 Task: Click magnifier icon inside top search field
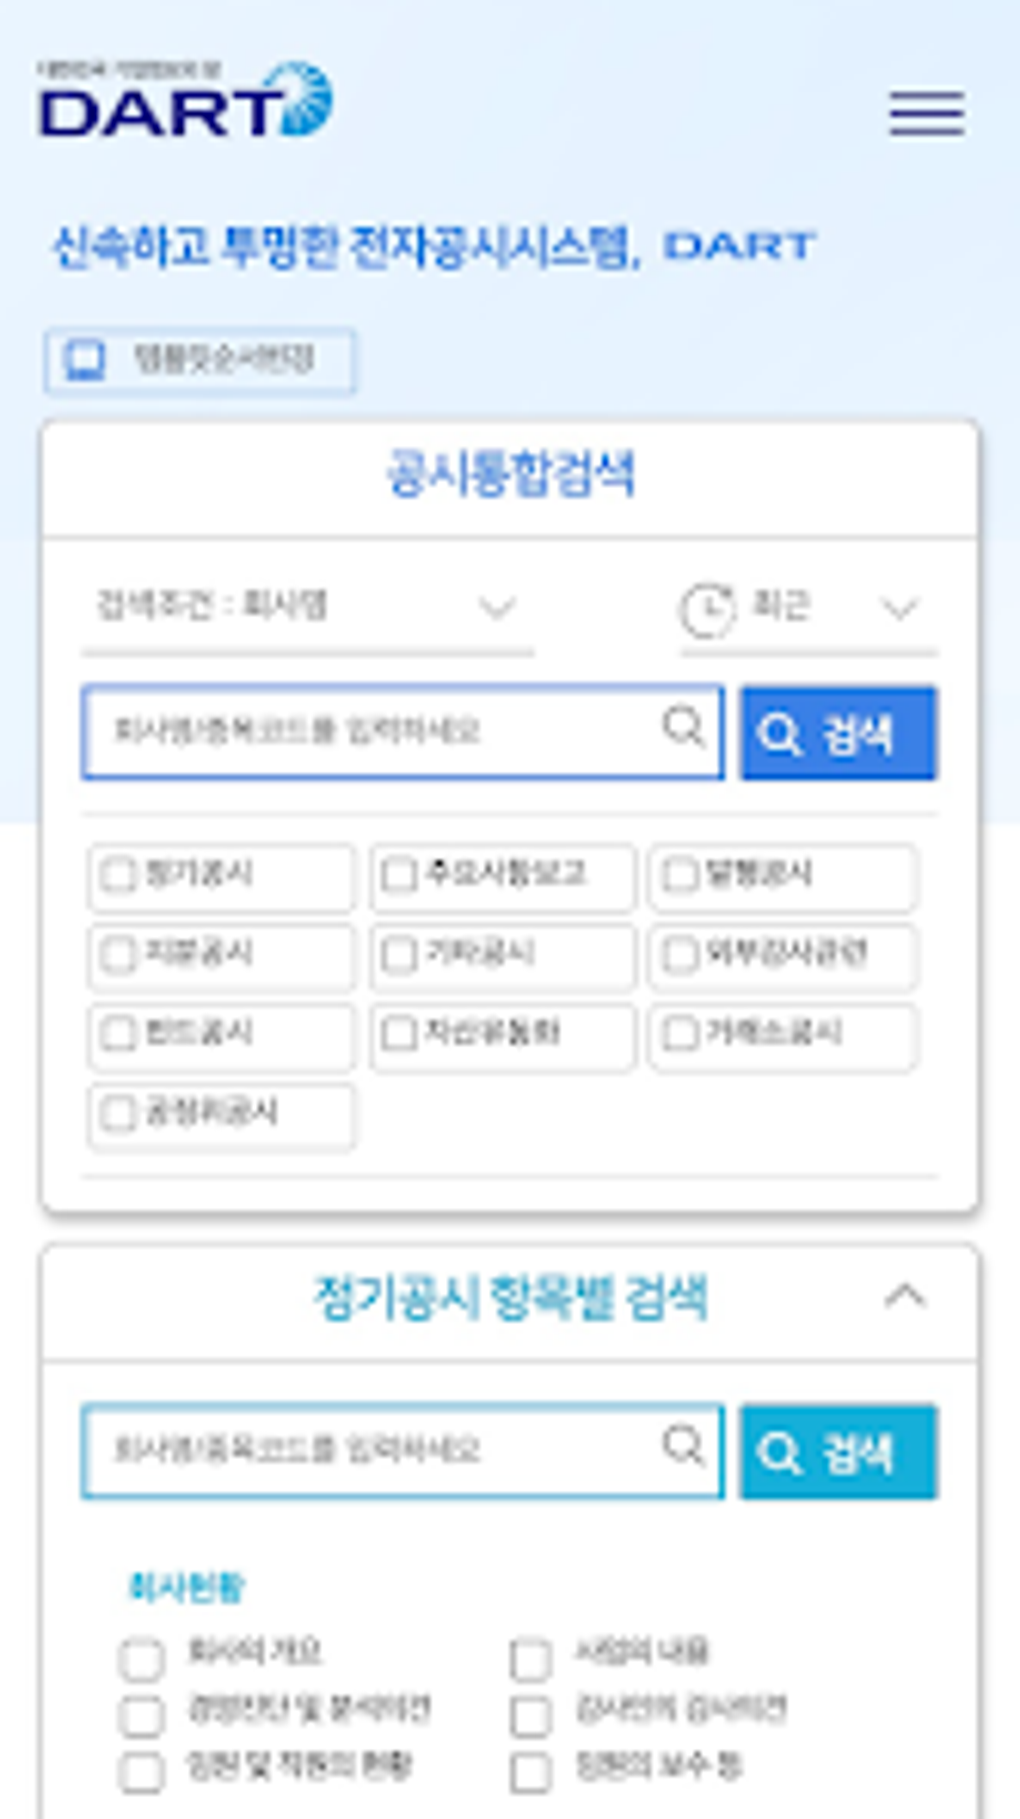pos(684,727)
